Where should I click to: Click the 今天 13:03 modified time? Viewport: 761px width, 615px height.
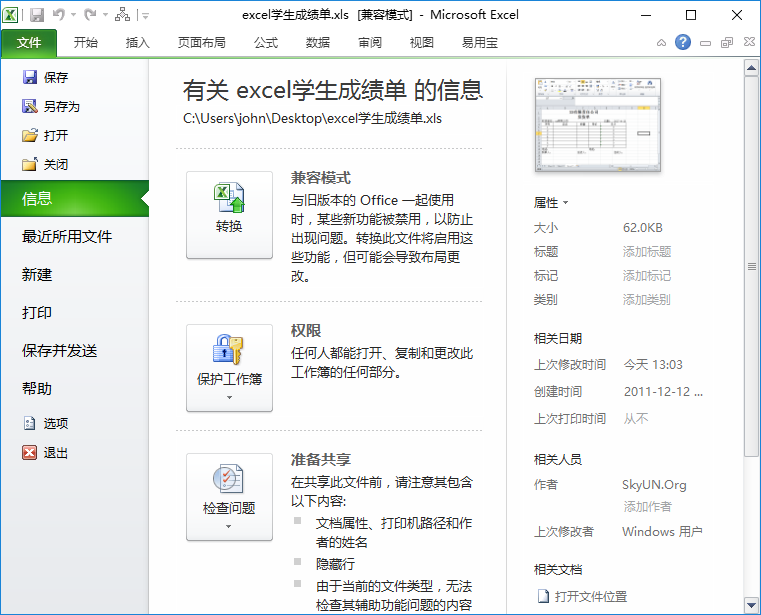pyautogui.click(x=653, y=365)
